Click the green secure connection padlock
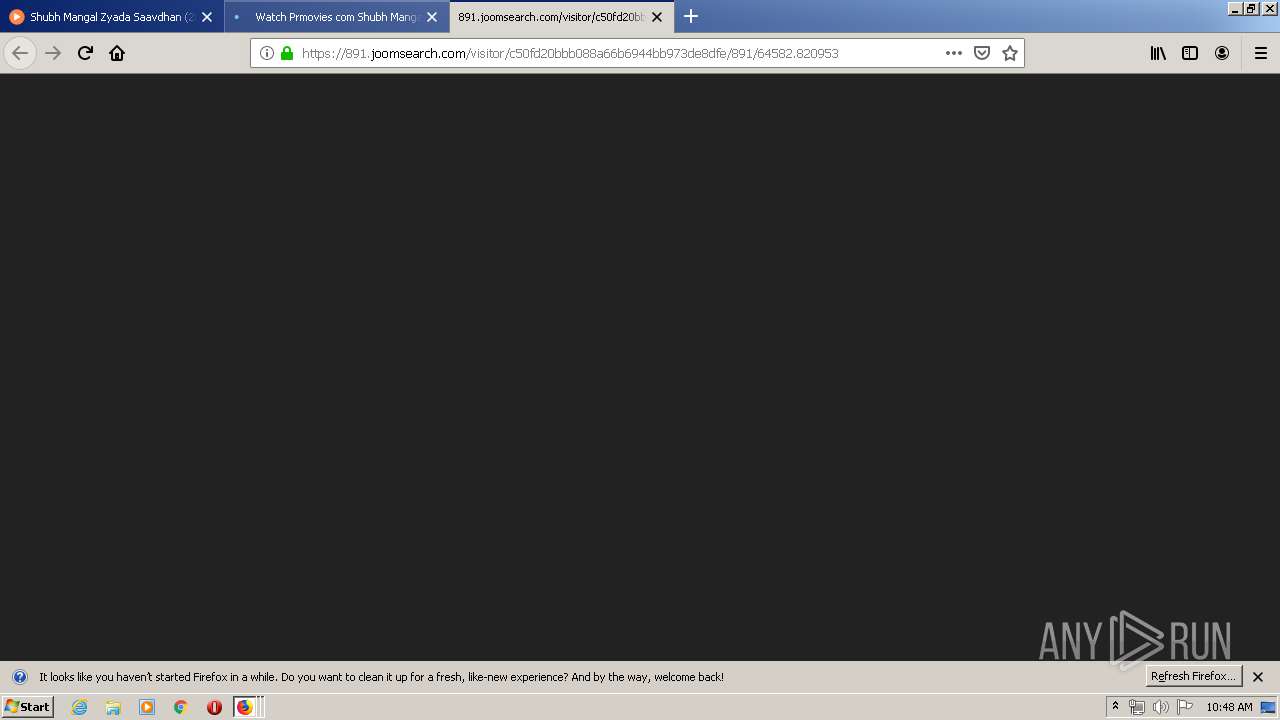This screenshot has width=1280, height=720. [287, 53]
